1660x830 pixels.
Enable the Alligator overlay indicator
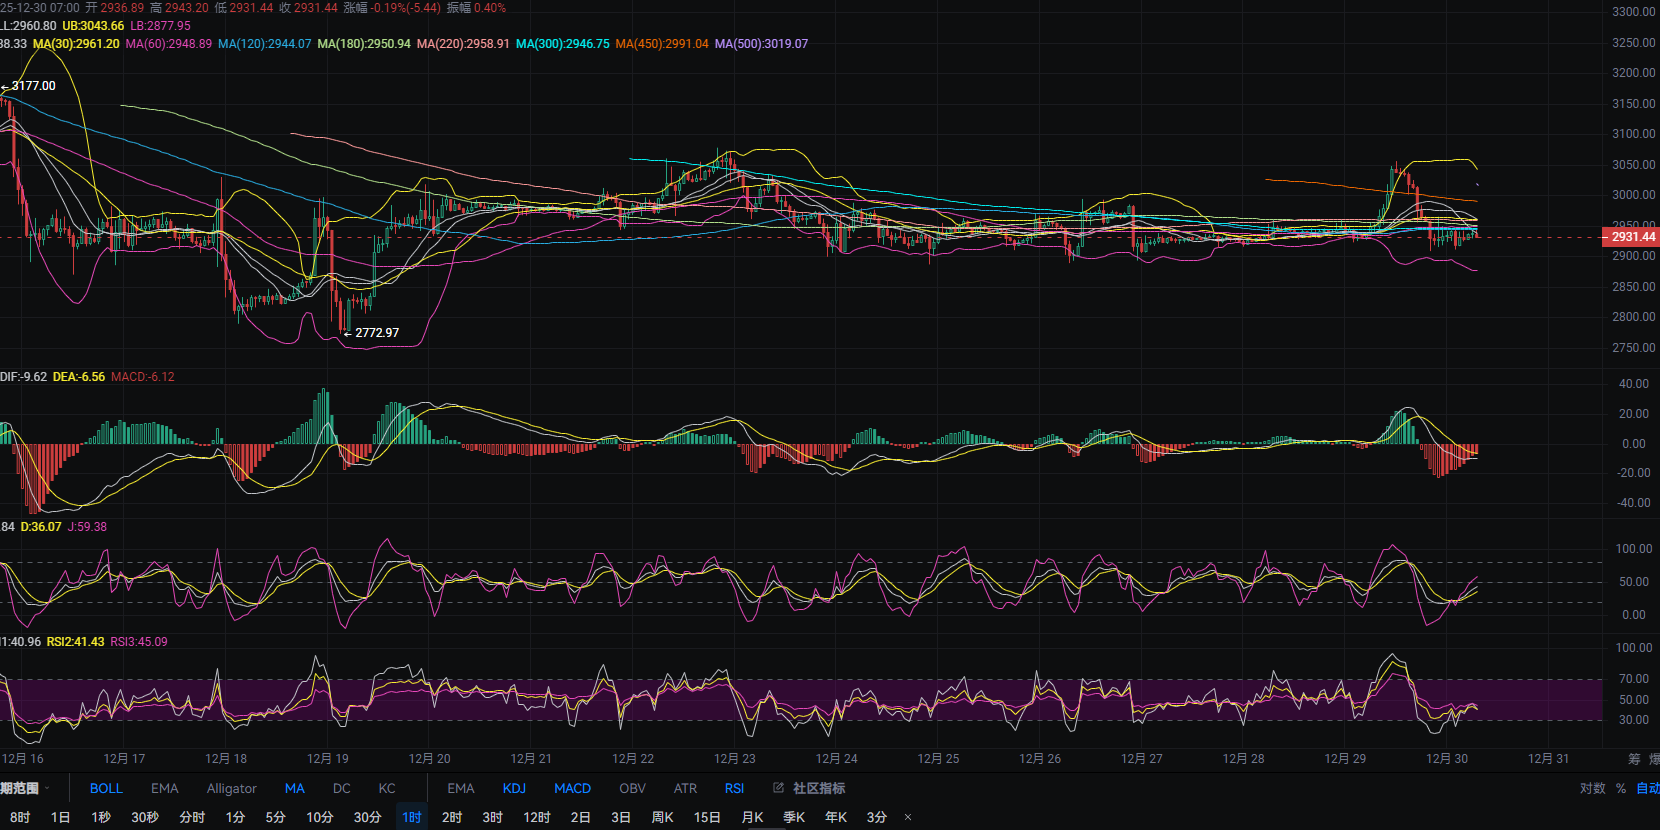[231, 788]
